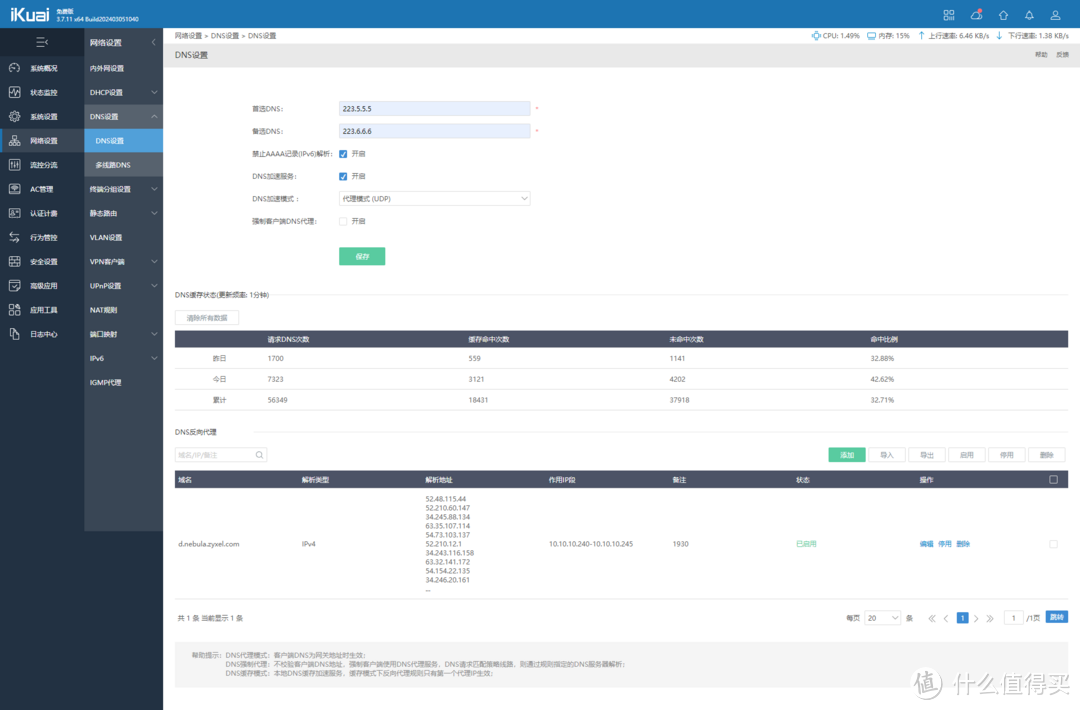Open the NAT规则 menu item

coord(105,310)
